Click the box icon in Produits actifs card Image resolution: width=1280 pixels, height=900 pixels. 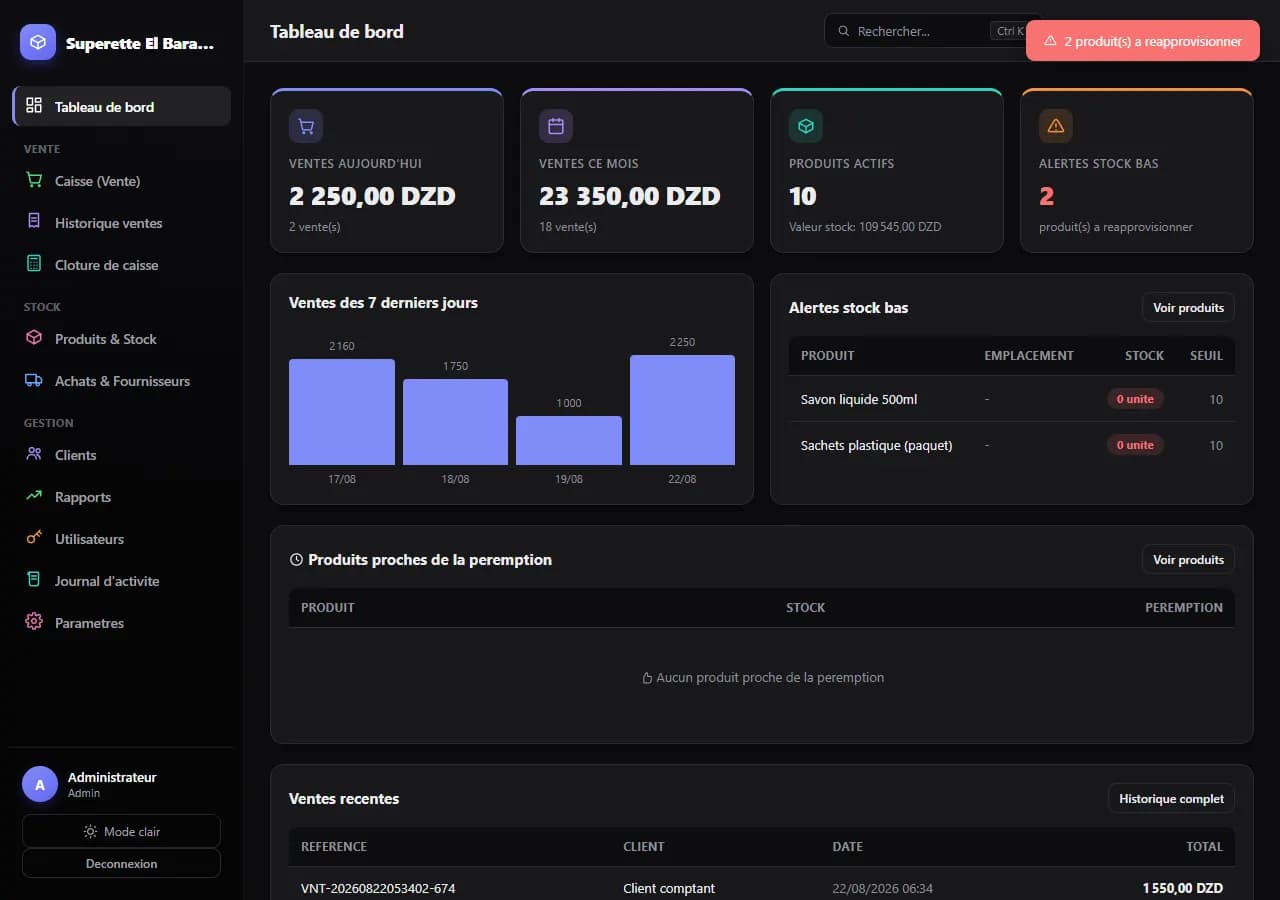pyautogui.click(x=806, y=126)
